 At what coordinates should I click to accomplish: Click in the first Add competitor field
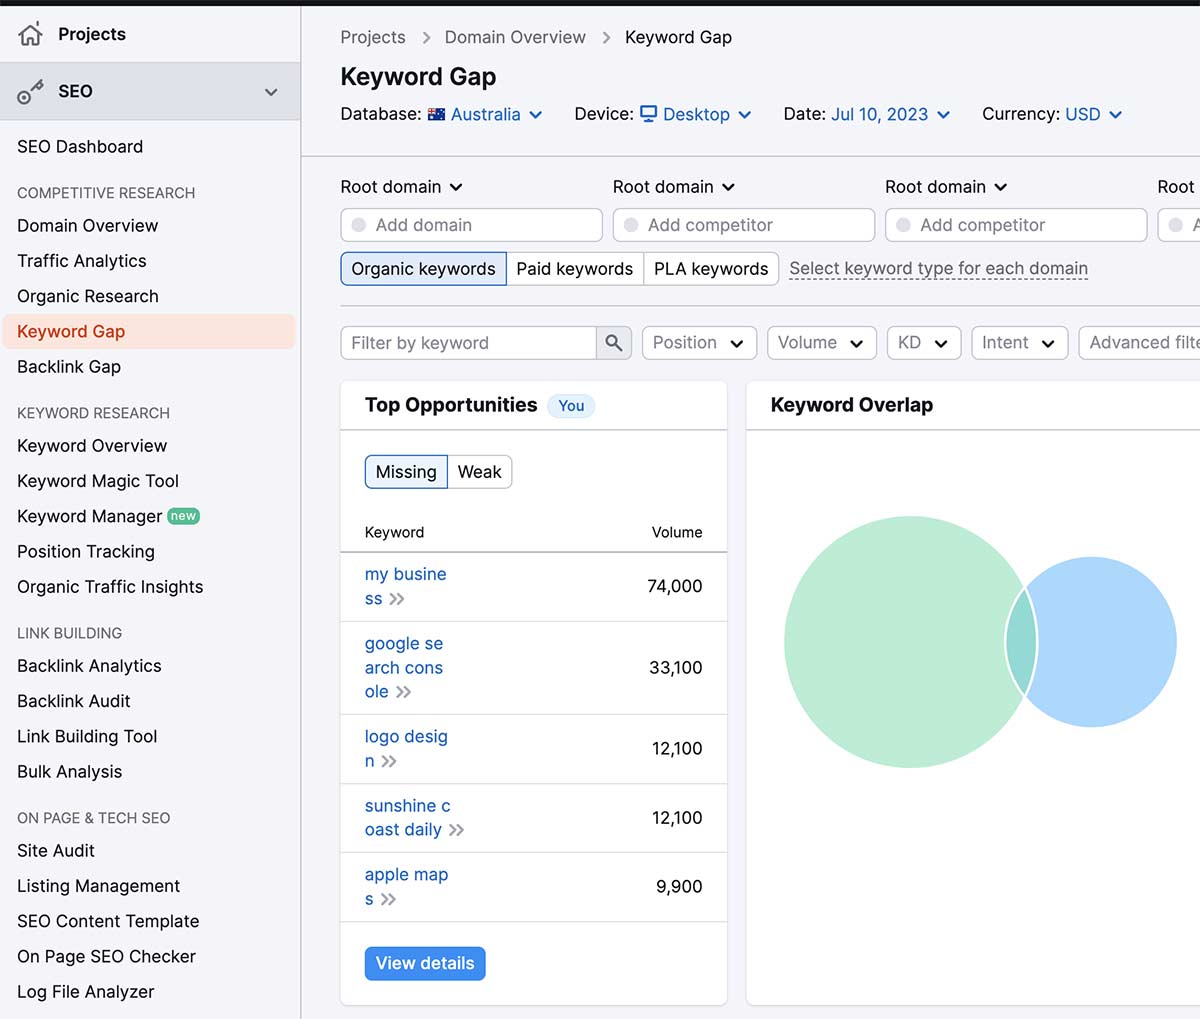click(744, 225)
